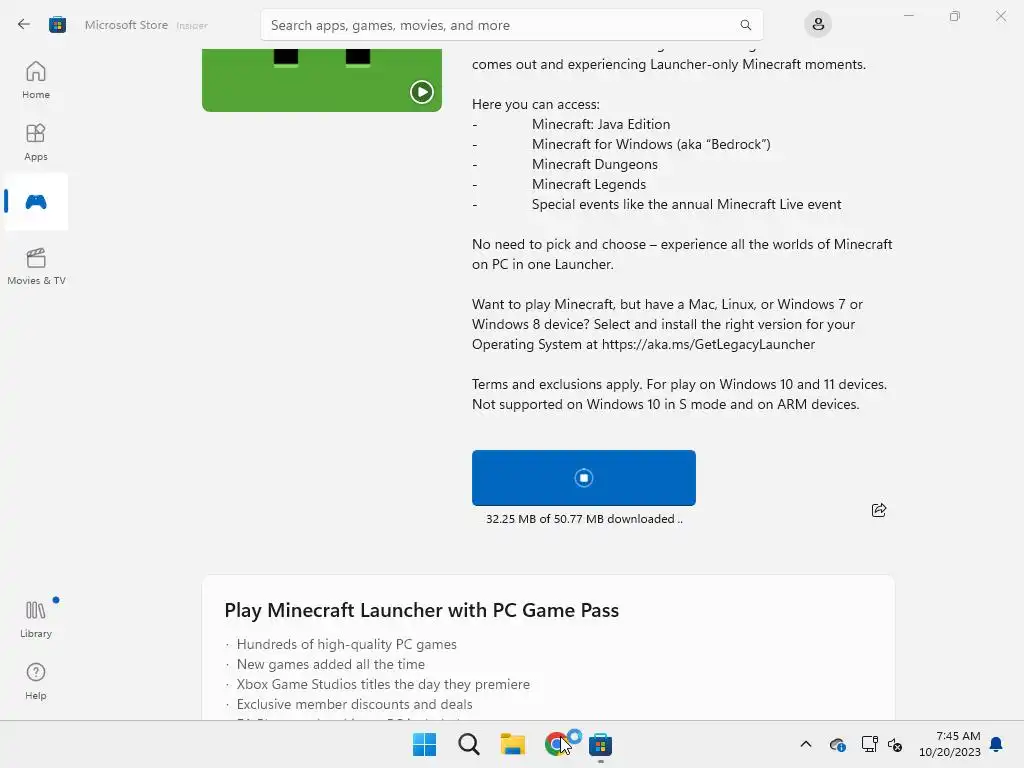The width and height of the screenshot is (1024, 768).
Task: Stop the Minecraft Launcher download
Action: (x=584, y=477)
